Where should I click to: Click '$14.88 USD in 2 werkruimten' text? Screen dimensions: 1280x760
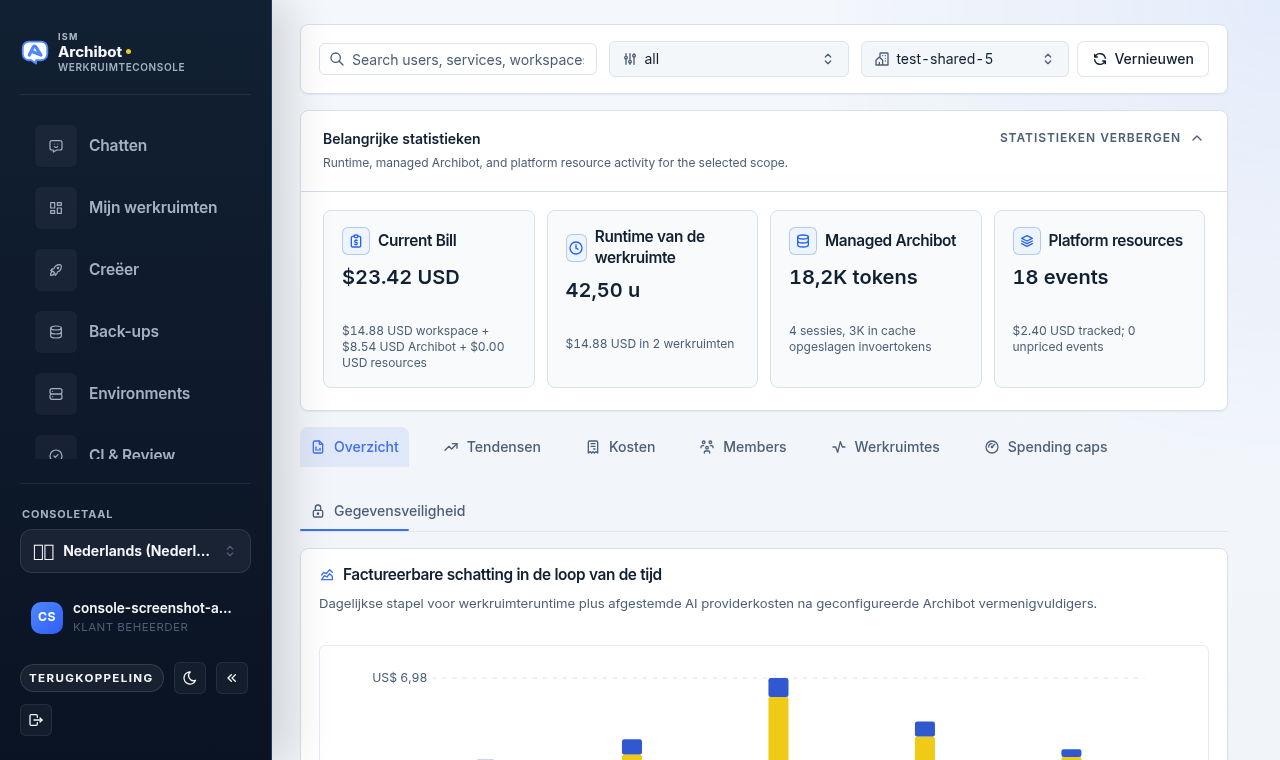point(650,344)
